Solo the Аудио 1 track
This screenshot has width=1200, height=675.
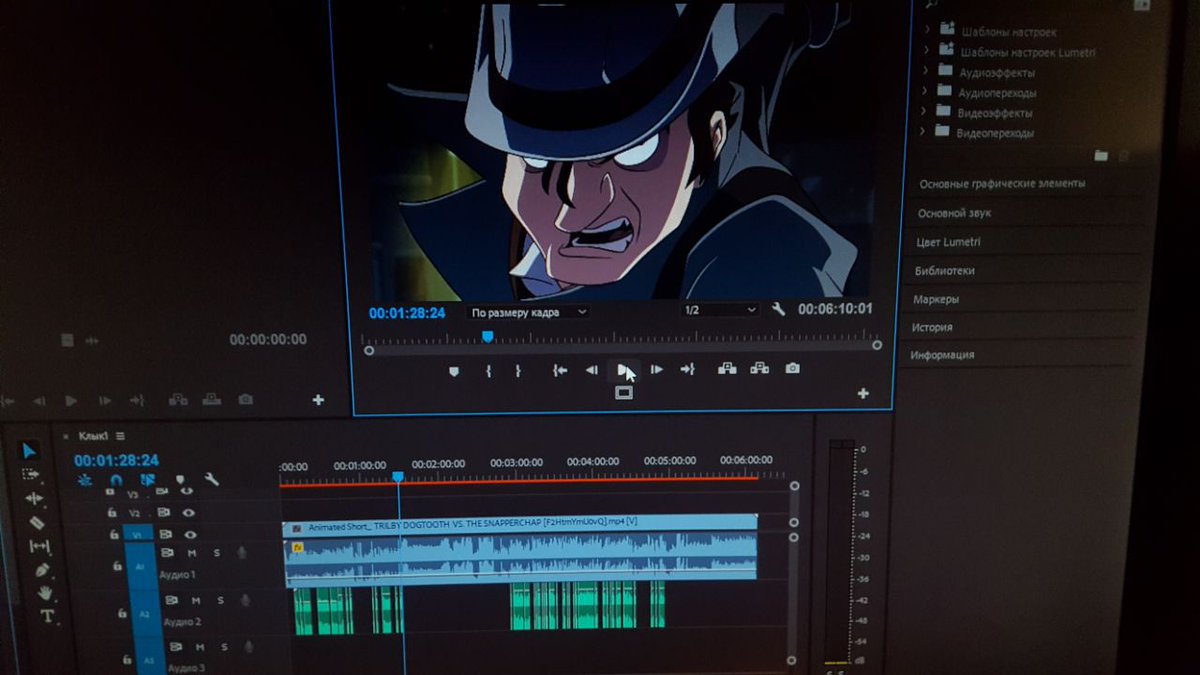tap(216, 553)
